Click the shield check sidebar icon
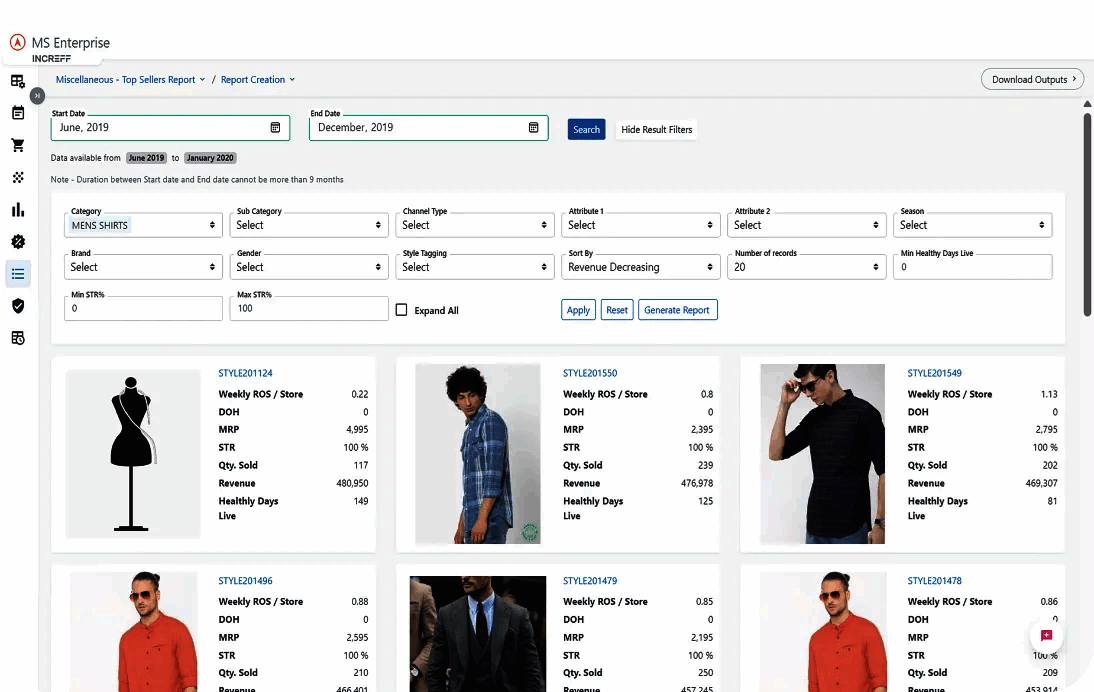 18,306
